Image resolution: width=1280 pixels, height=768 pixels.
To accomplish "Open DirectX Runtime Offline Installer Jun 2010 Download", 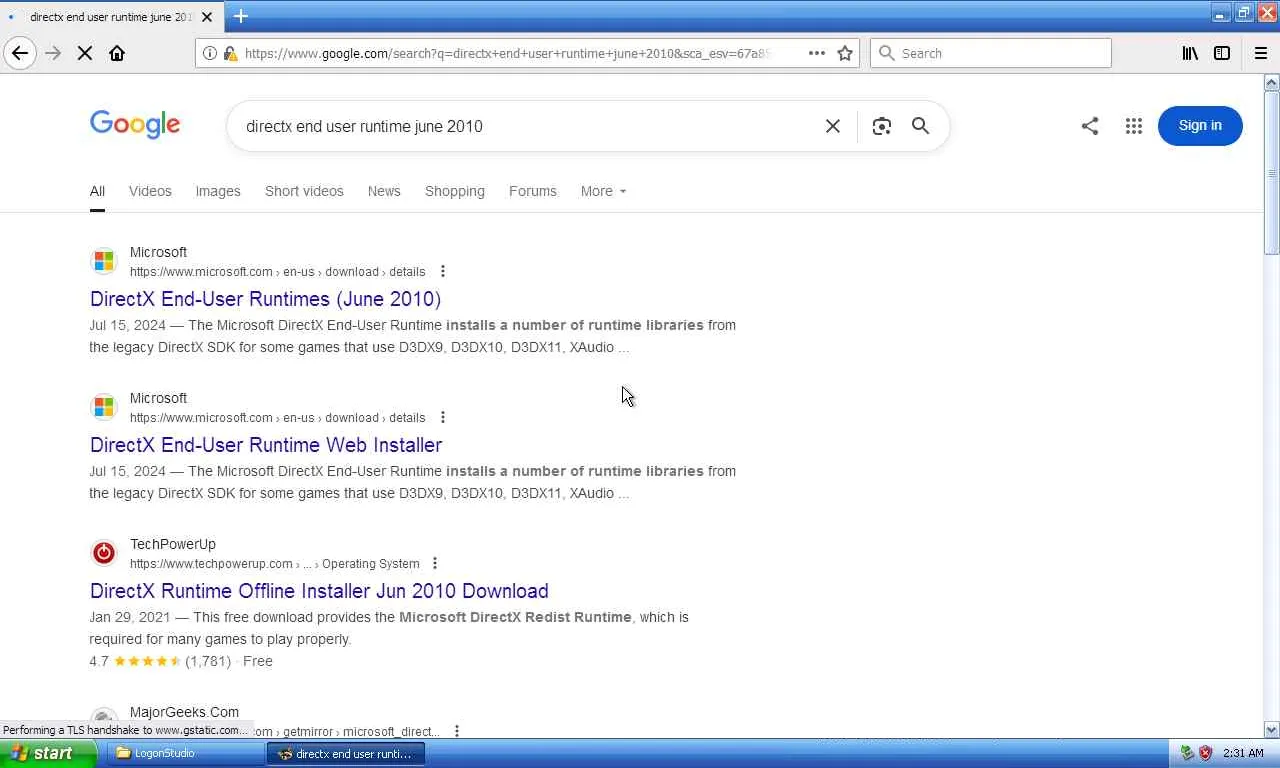I will (x=319, y=591).
